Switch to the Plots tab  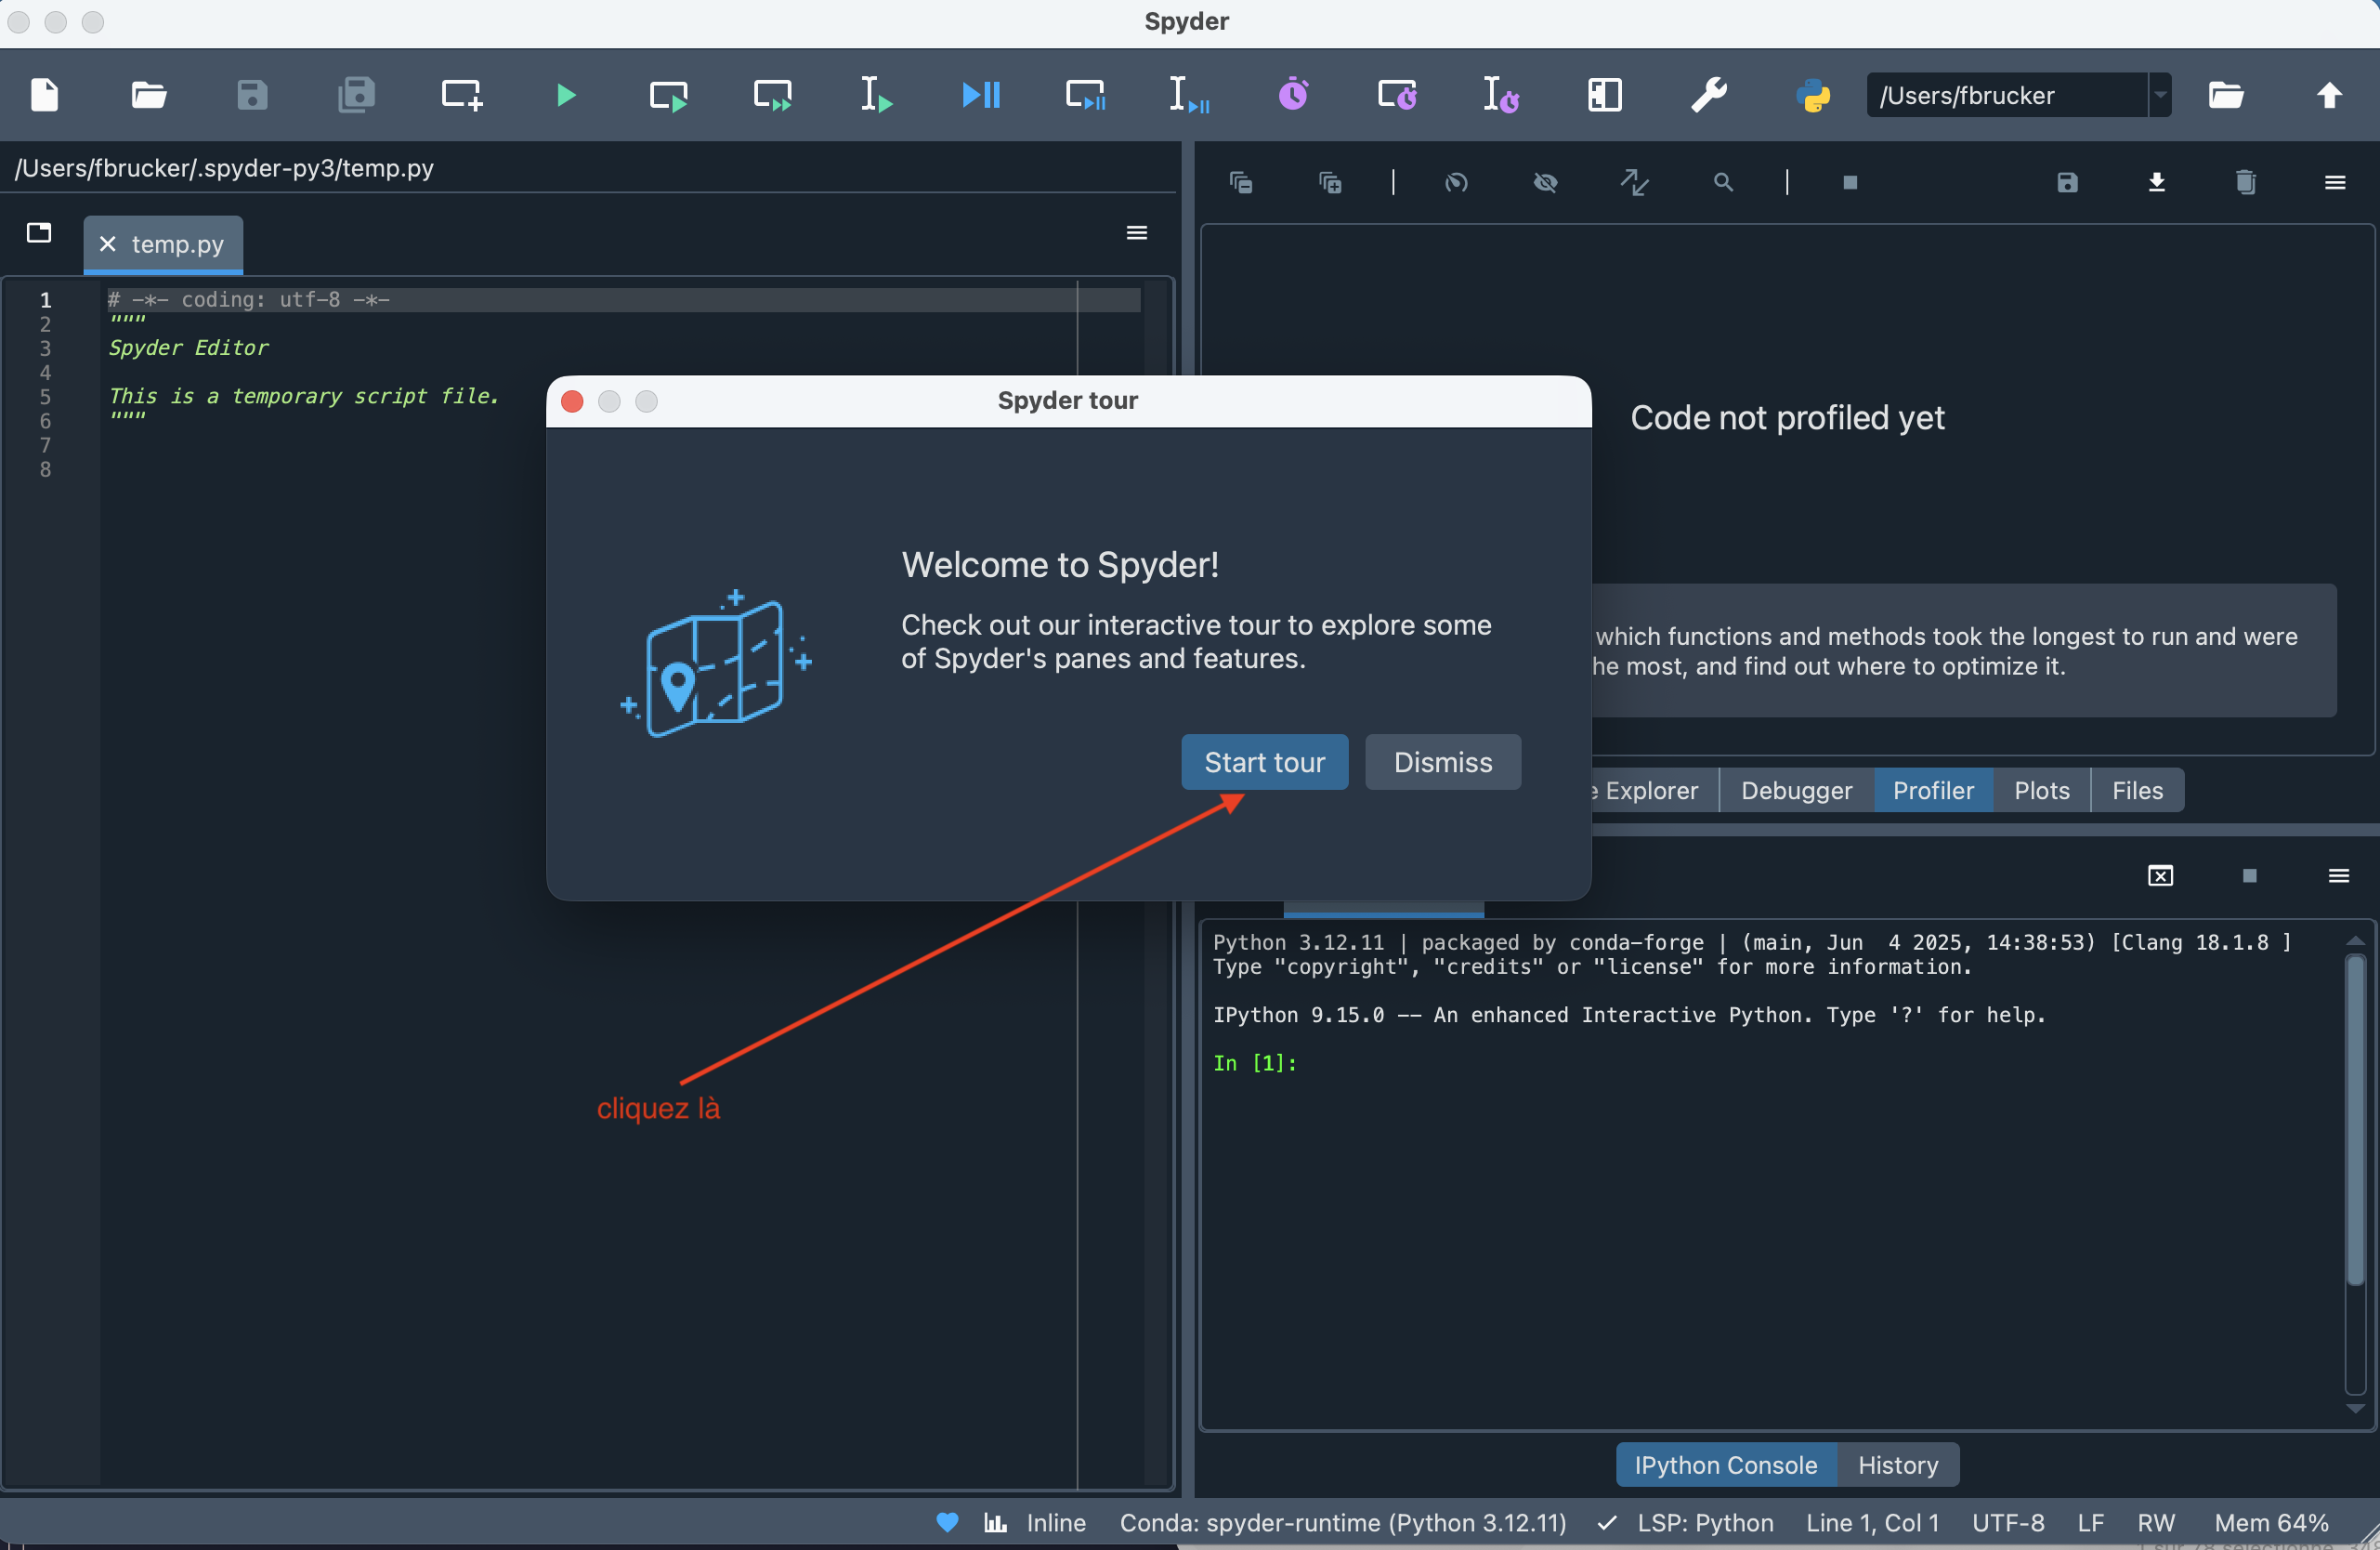(x=2041, y=790)
